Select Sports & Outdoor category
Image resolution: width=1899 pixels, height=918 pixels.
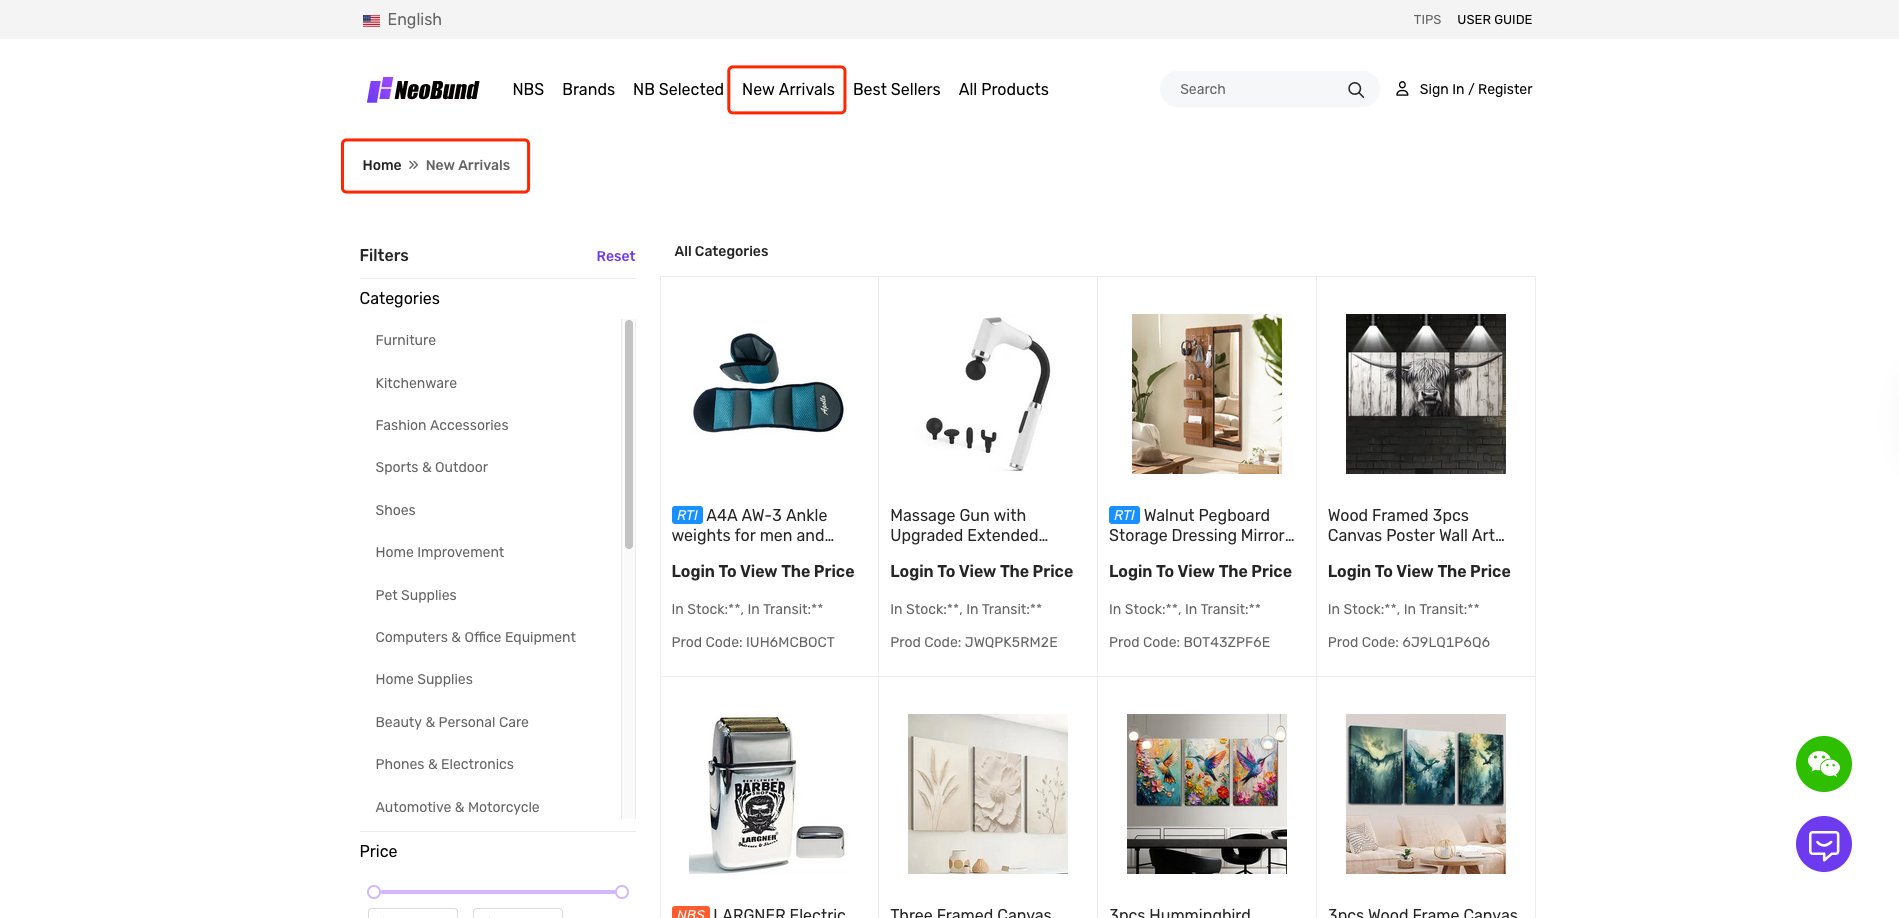click(x=431, y=467)
